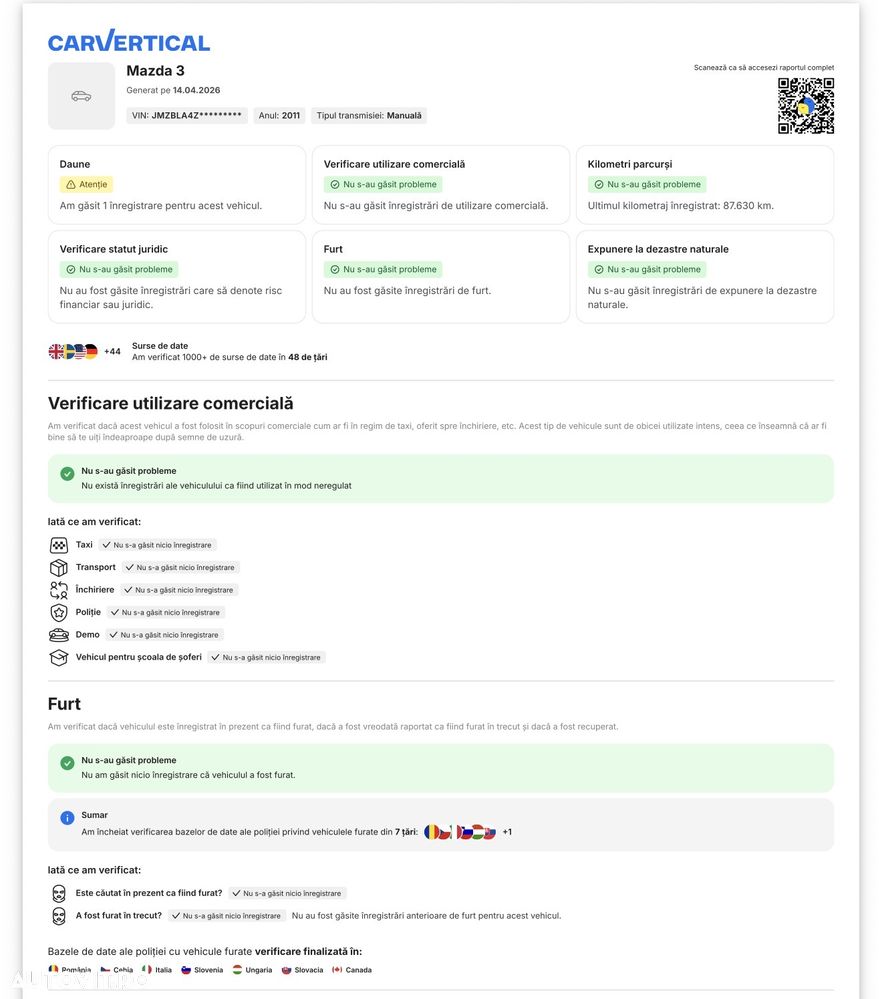Click the +1 stolen-database countries counter
The width and height of the screenshot is (882, 999).
point(507,832)
